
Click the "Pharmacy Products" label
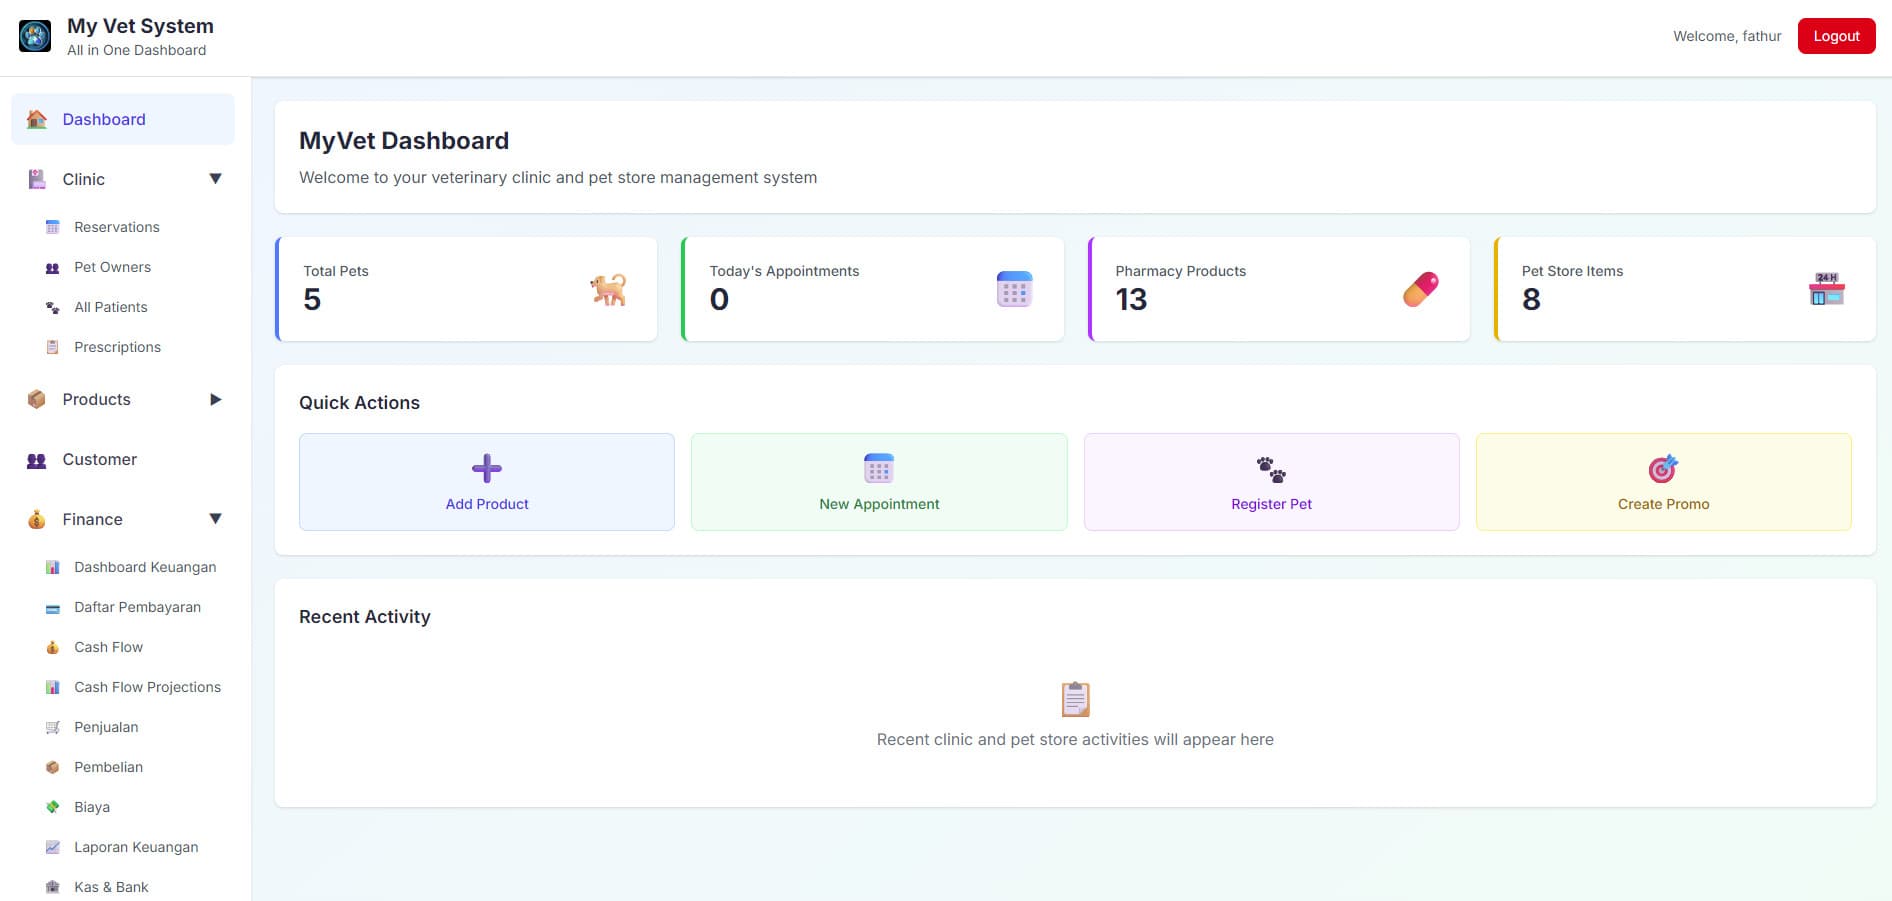point(1181,271)
